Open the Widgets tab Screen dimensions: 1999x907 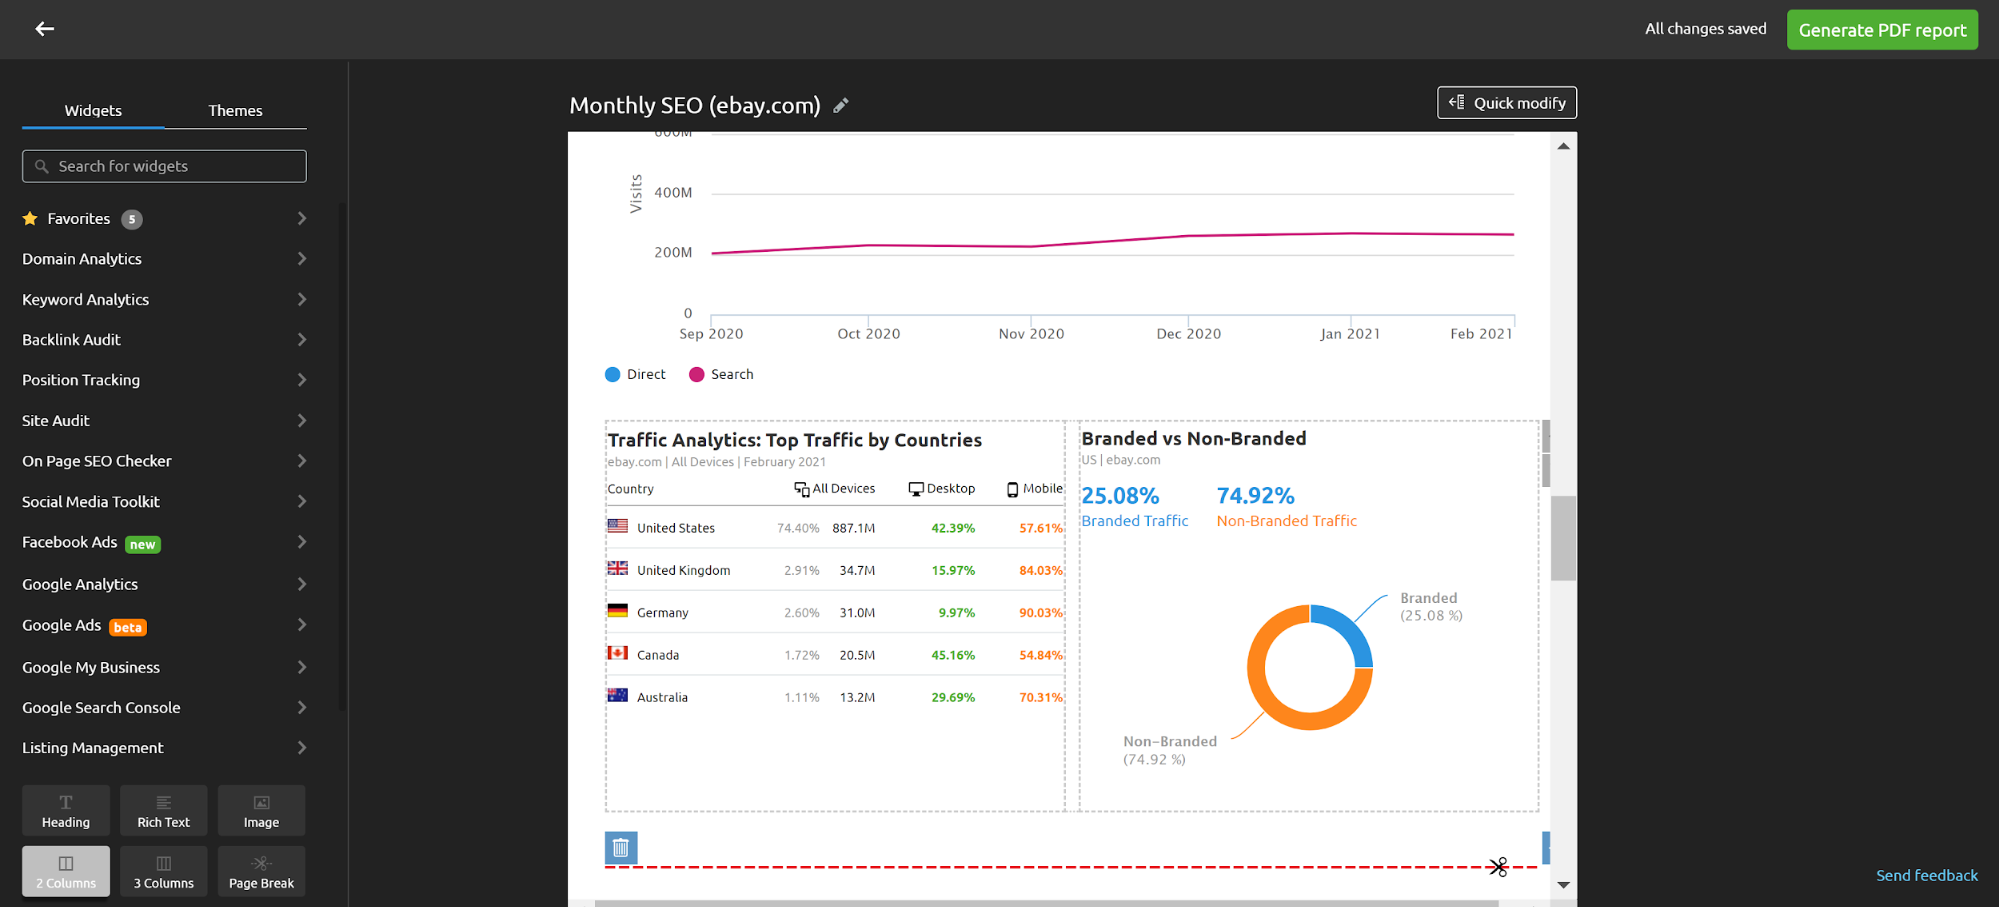click(92, 110)
